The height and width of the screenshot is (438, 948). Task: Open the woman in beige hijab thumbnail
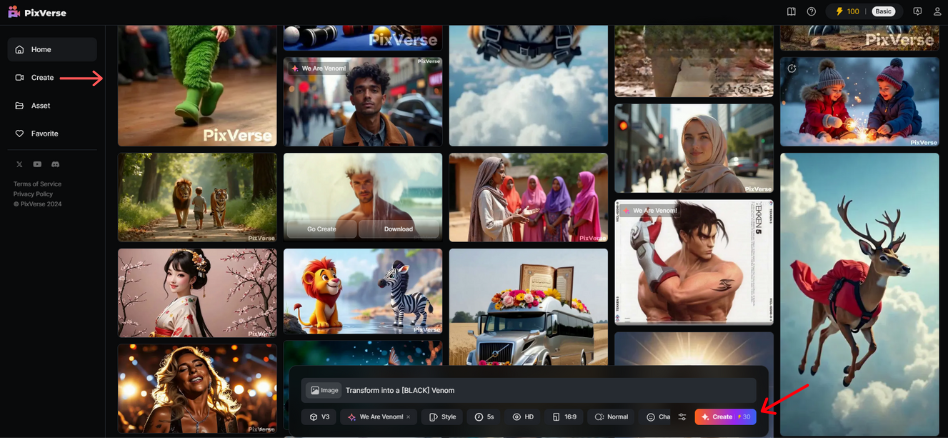pos(694,148)
